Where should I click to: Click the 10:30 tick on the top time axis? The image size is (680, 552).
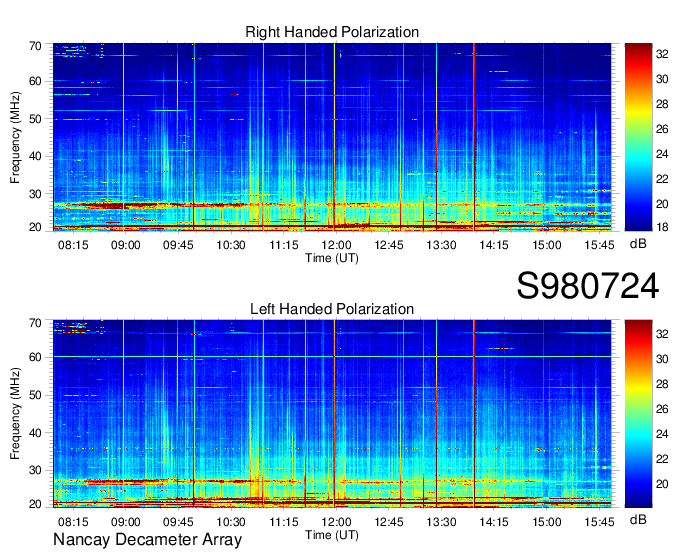pyautogui.click(x=231, y=245)
